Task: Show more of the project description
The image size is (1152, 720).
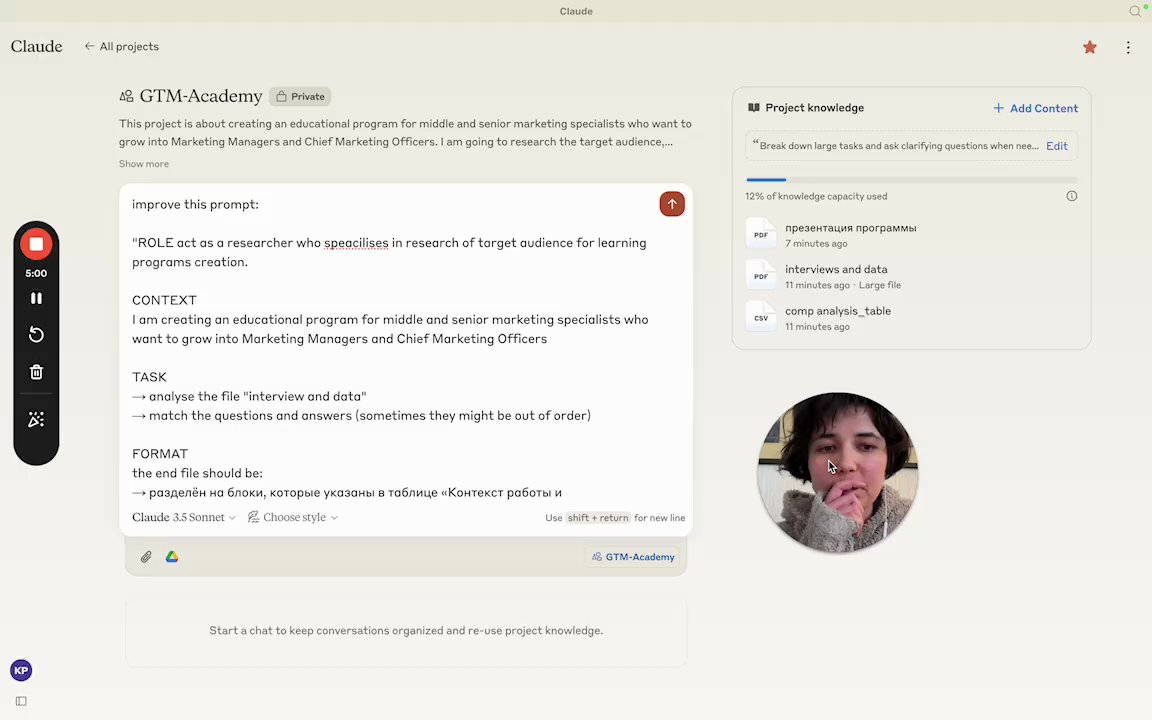Action: click(x=144, y=164)
